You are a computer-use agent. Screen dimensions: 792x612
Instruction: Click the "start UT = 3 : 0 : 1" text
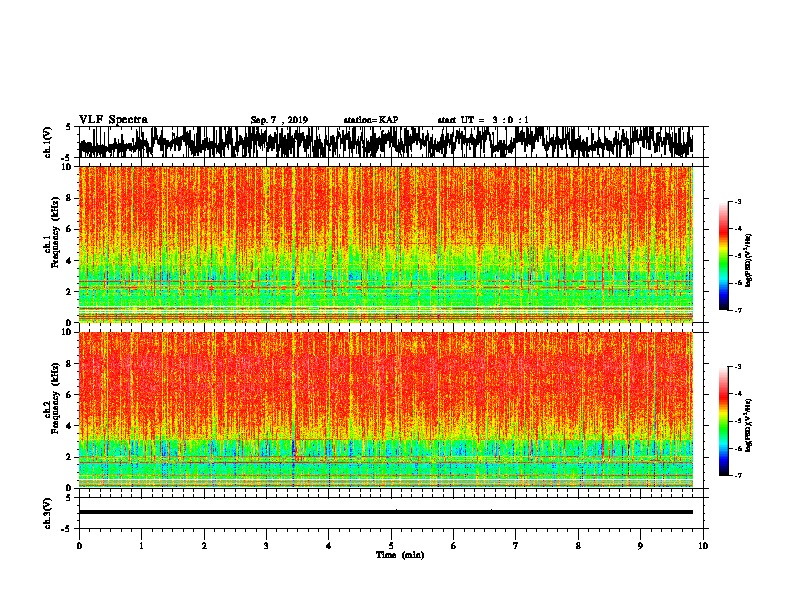(x=483, y=120)
